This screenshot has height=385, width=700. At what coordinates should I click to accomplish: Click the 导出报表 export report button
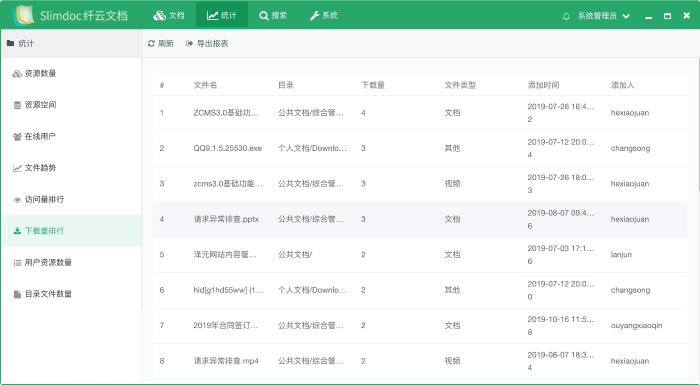[x=207, y=43]
